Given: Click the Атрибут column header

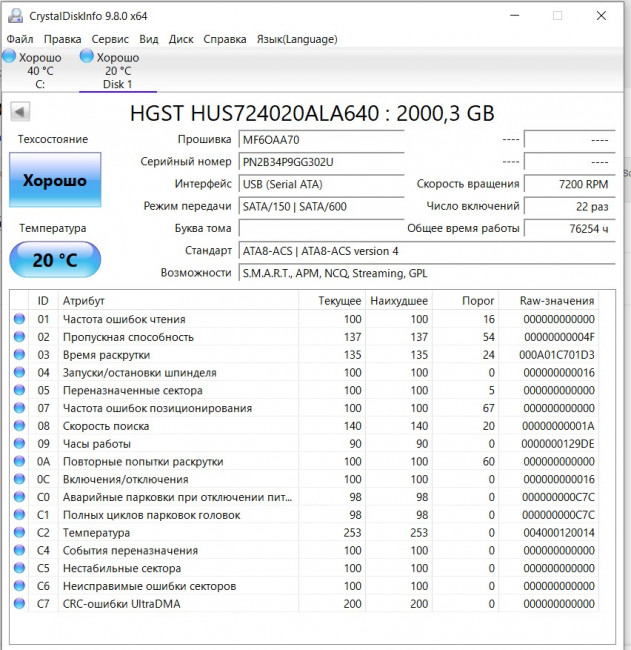Looking at the screenshot, I should click(178, 301).
